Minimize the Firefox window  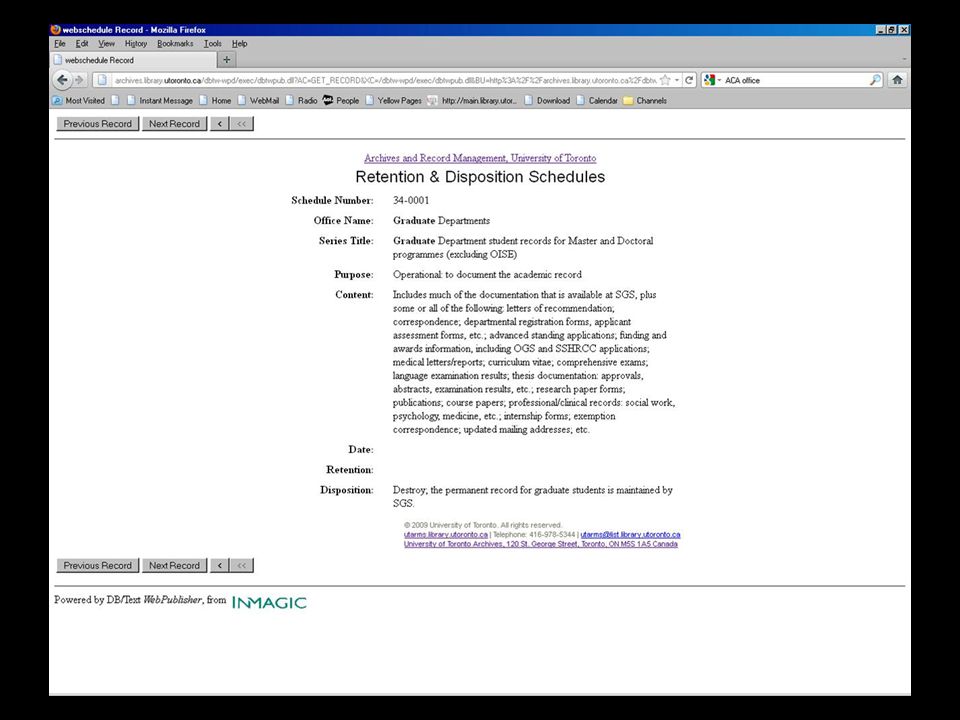[x=880, y=29]
